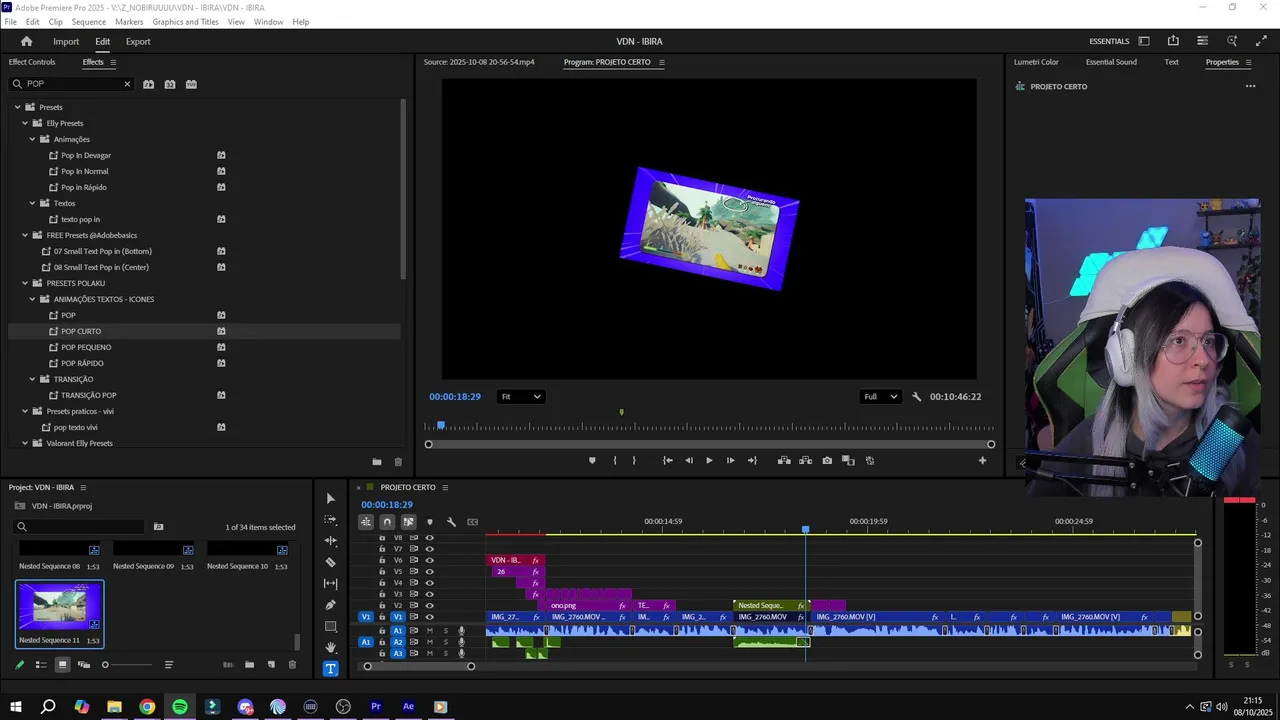This screenshot has width=1280, height=720.
Task: Open Program Monitor settings wrench
Action: tap(916, 397)
